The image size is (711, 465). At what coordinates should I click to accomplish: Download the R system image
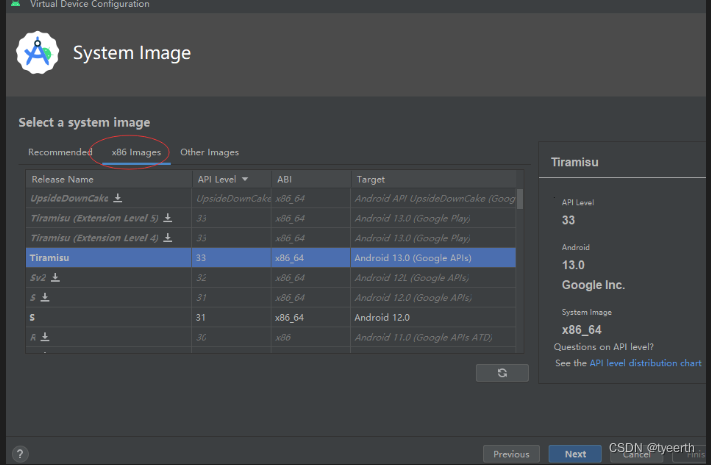pos(45,337)
